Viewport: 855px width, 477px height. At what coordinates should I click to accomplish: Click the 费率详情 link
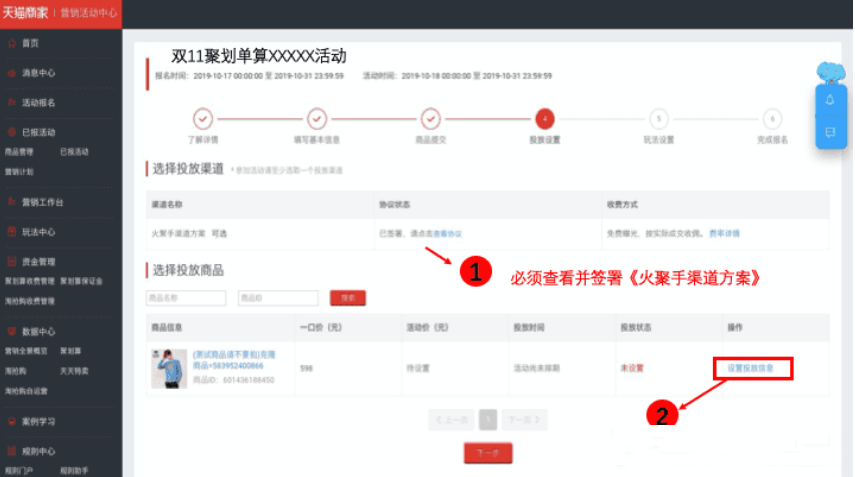(724, 233)
